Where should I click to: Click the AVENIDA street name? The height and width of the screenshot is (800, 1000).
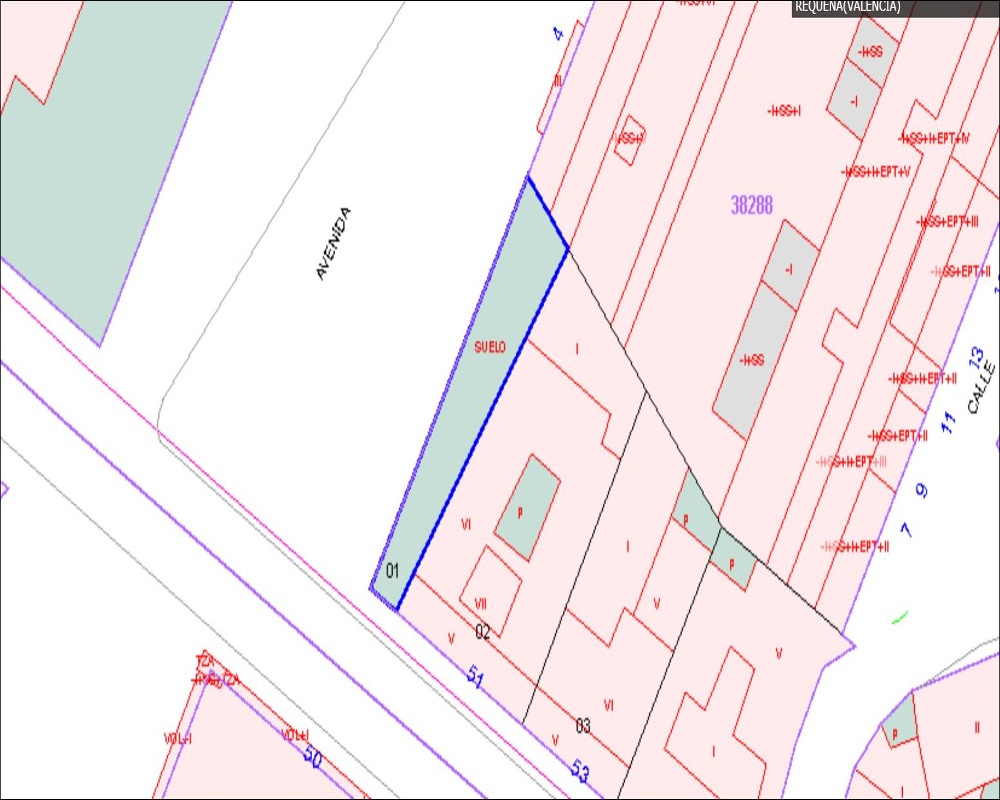(333, 243)
